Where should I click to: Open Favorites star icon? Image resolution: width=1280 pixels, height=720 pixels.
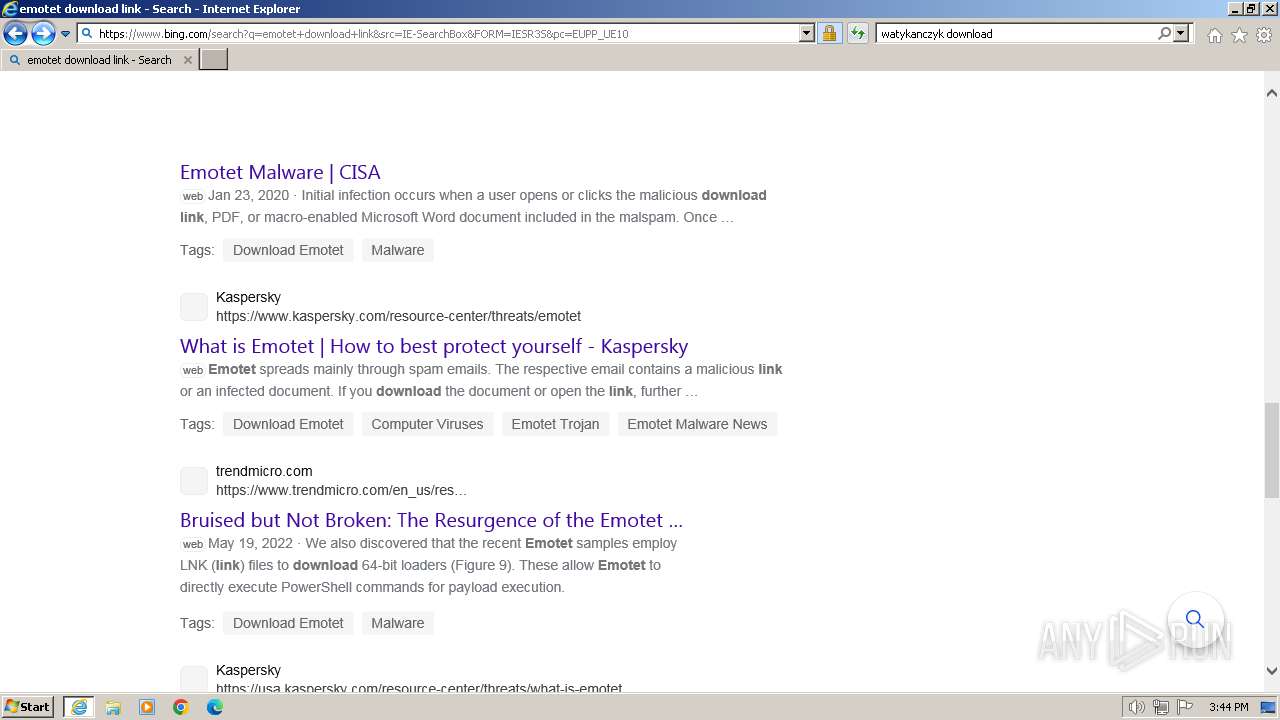tap(1239, 35)
